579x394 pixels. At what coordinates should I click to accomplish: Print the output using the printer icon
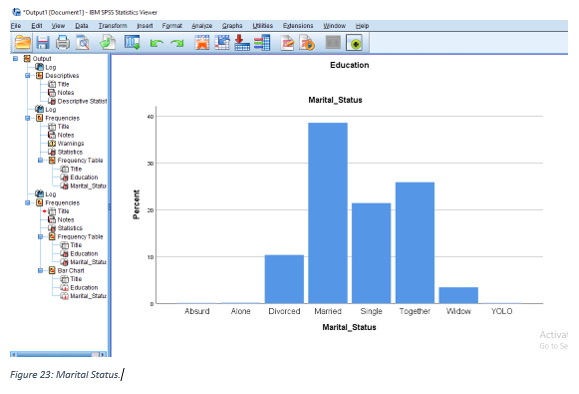click(x=63, y=43)
